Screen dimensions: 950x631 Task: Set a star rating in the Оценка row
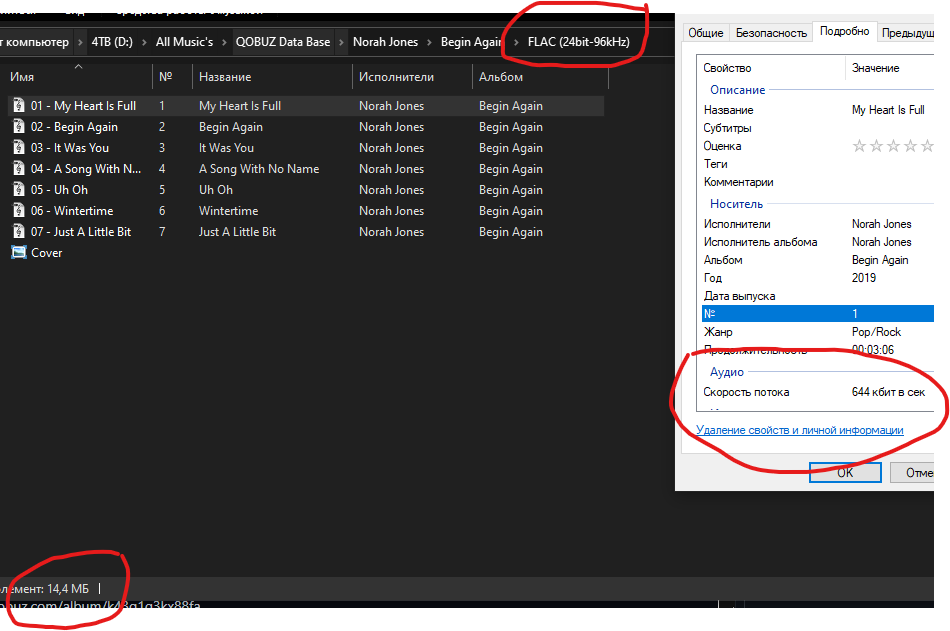point(892,145)
